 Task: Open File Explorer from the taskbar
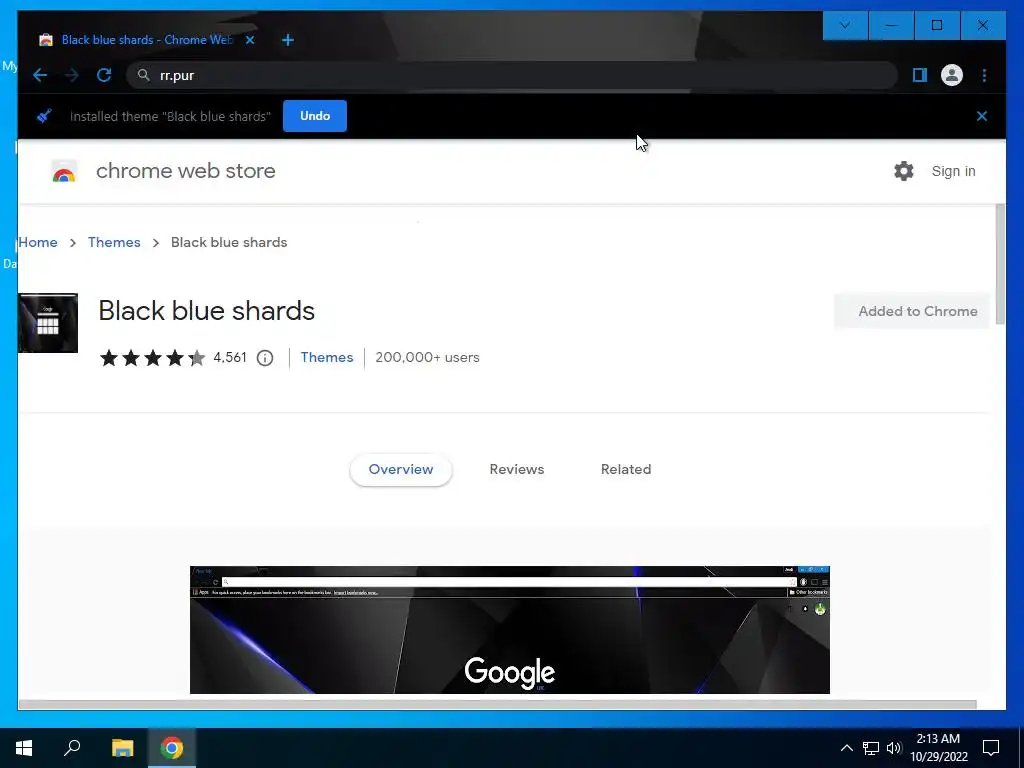(x=122, y=748)
